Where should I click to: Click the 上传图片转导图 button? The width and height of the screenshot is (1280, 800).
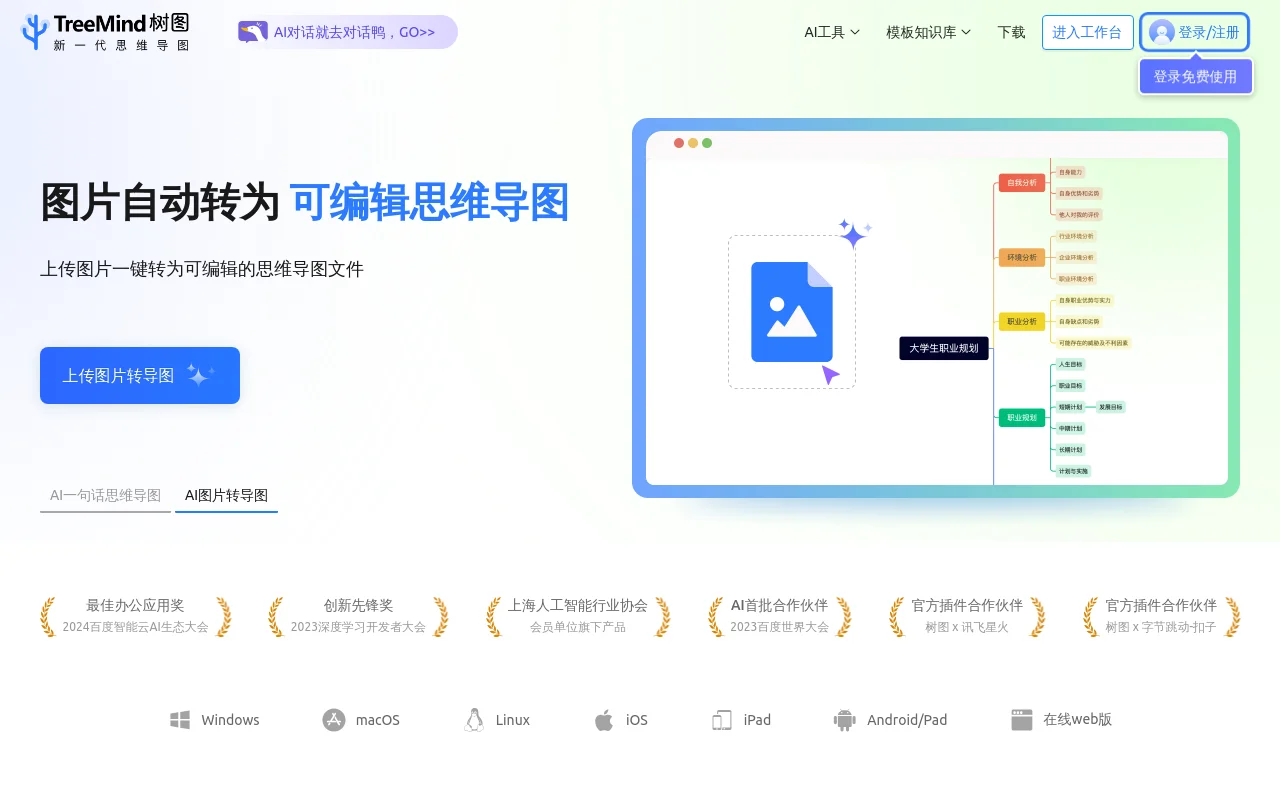[x=139, y=375]
